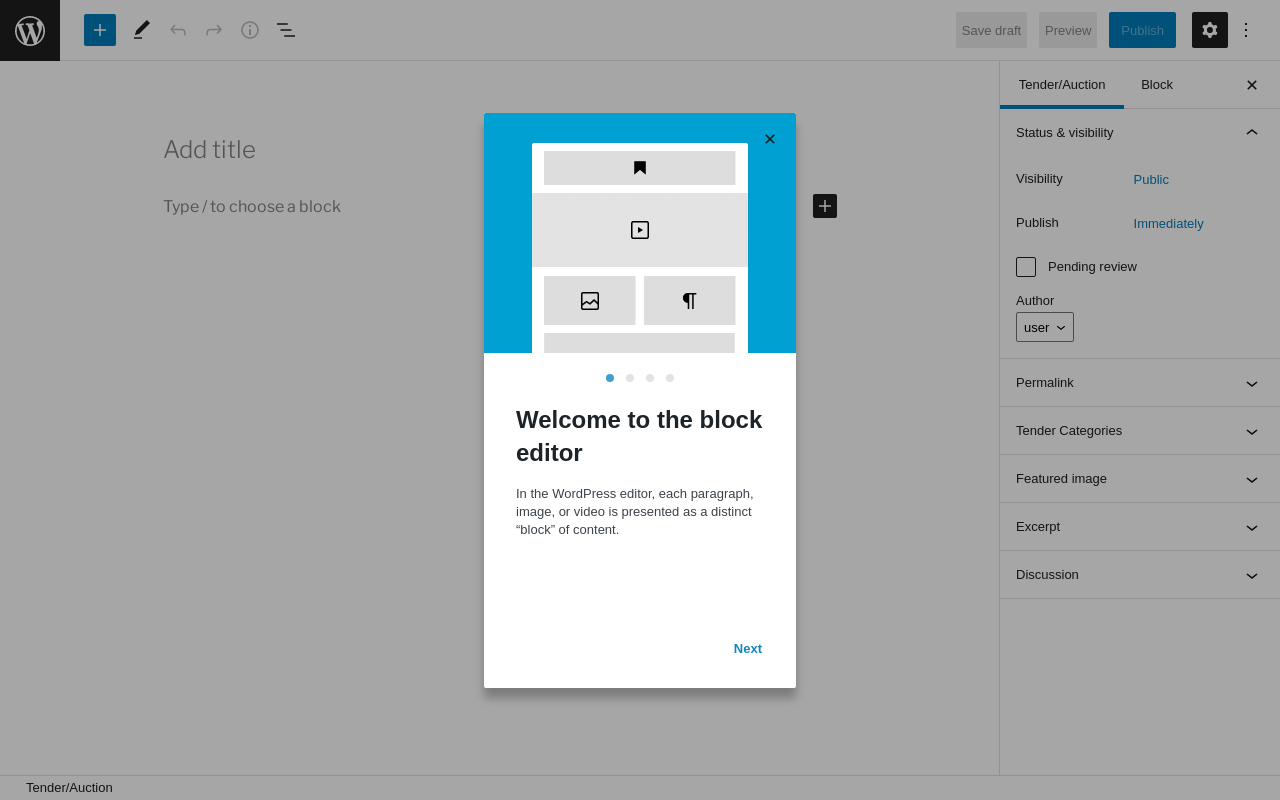This screenshot has width=1280, height=800.
Task: Click the paragraph pilcrow block in illustration
Action: (690, 301)
